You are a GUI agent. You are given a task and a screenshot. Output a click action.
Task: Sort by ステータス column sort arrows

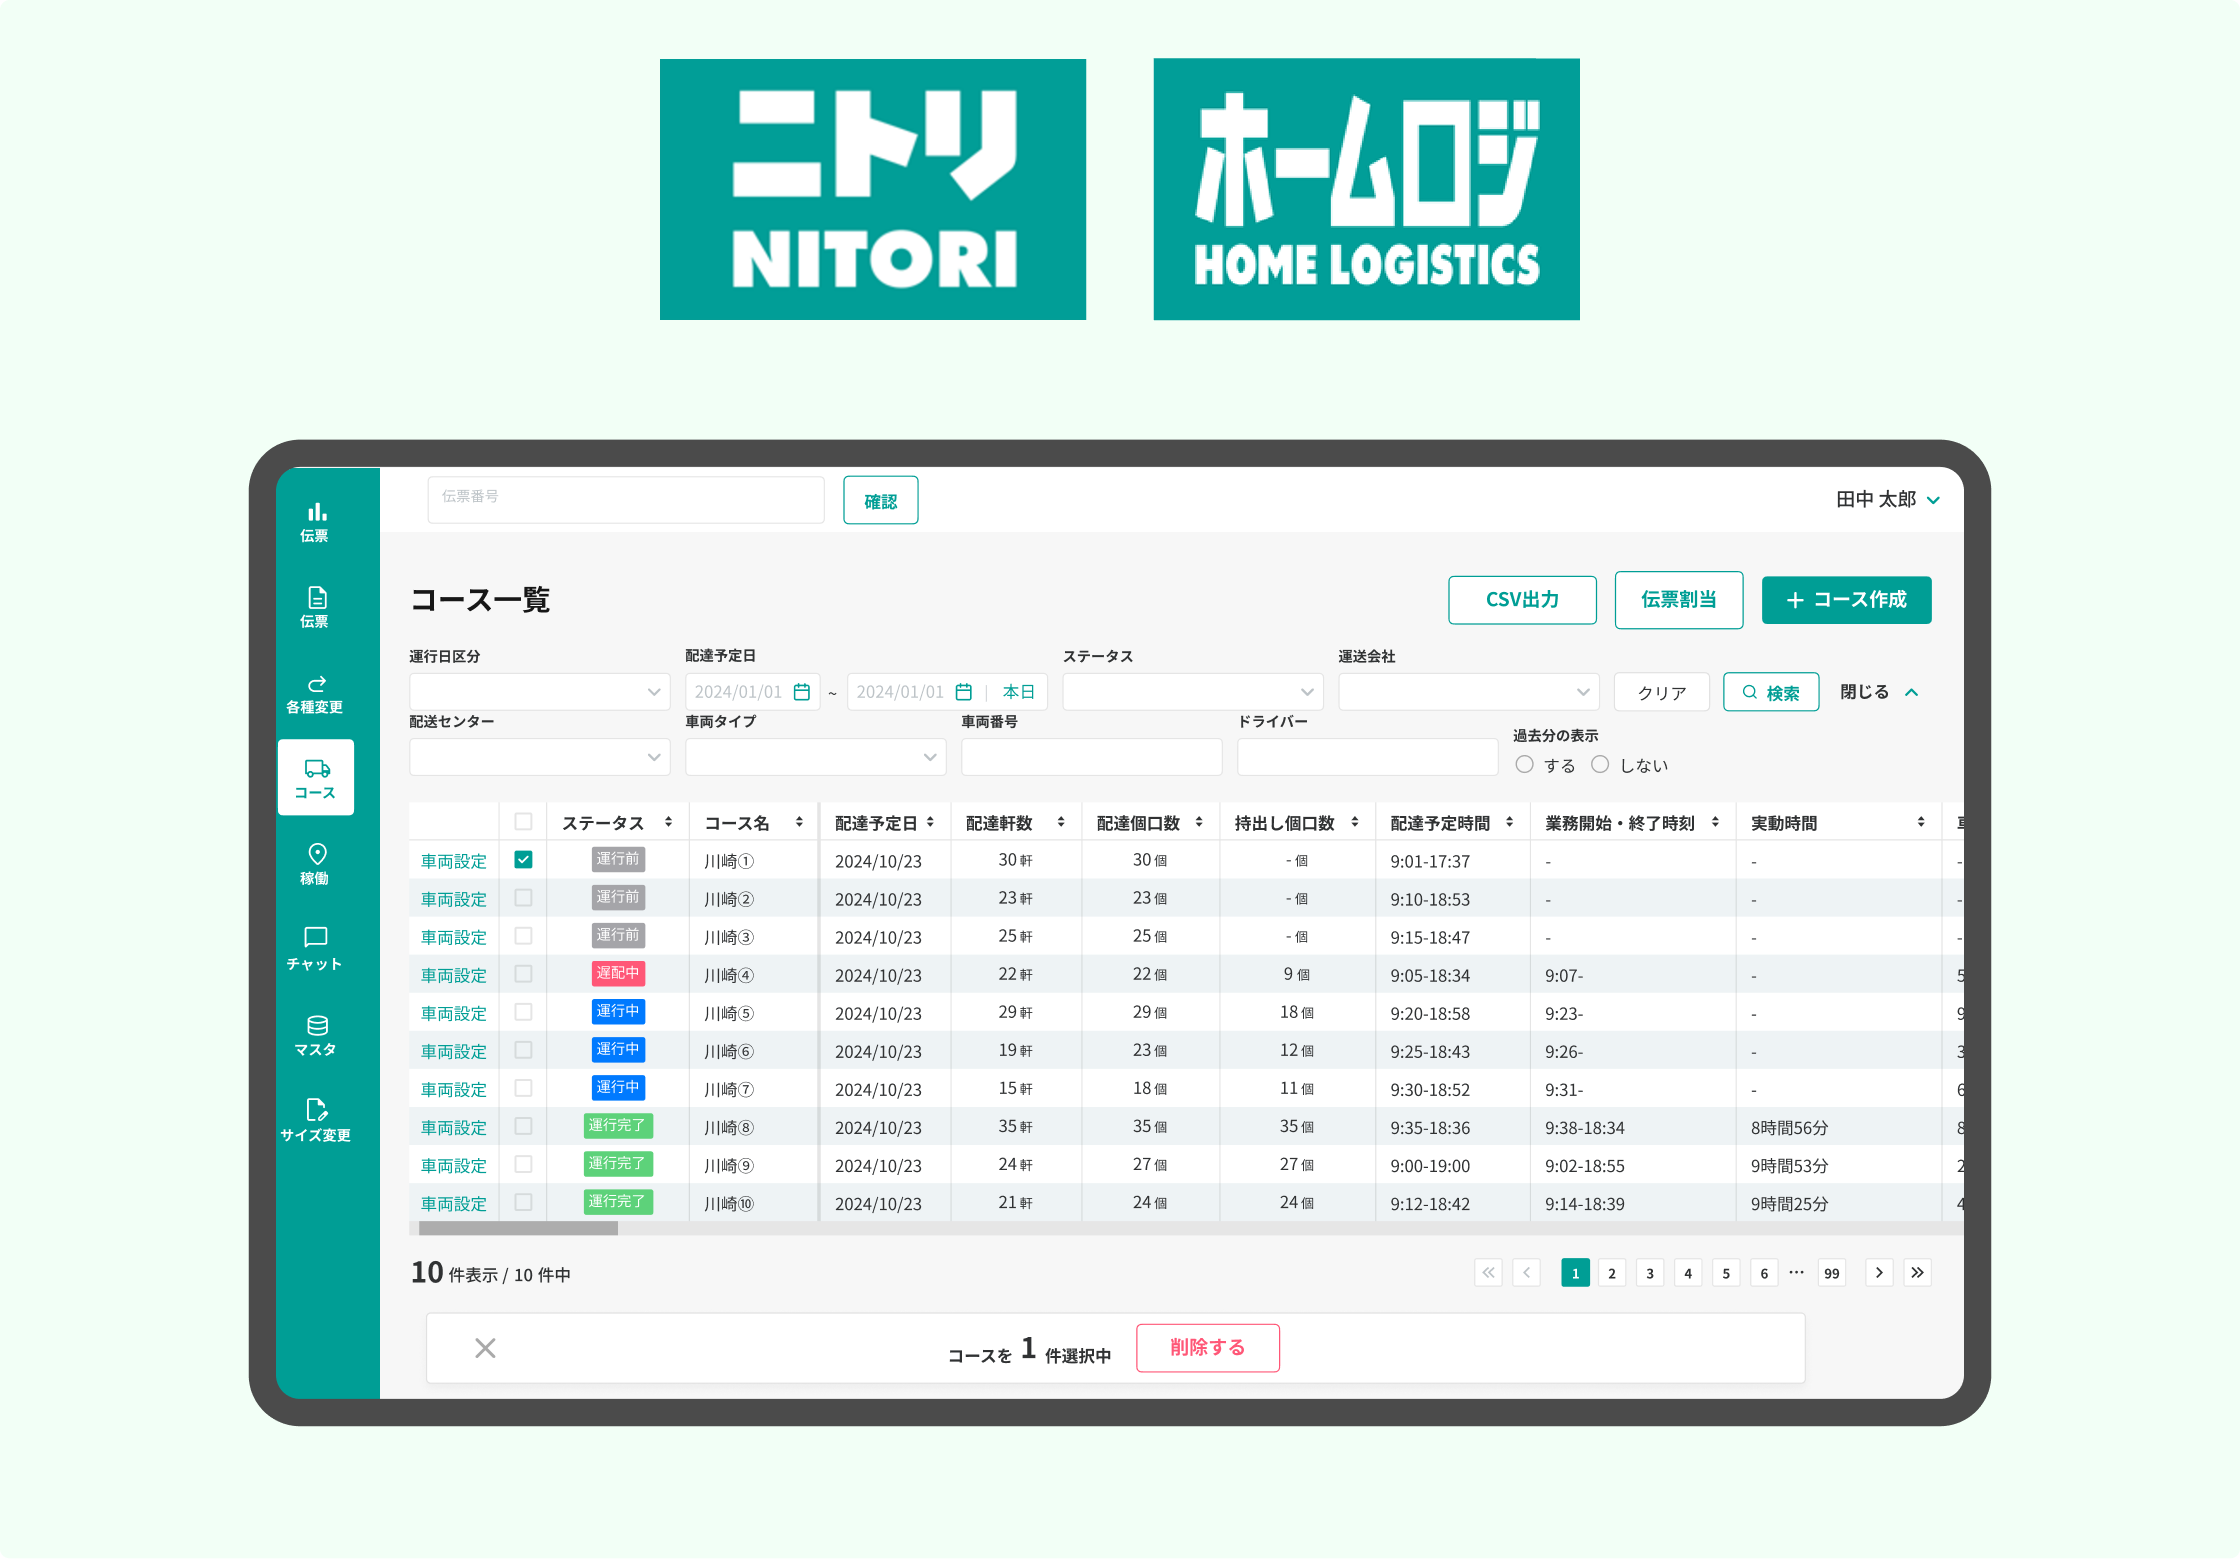tap(668, 822)
